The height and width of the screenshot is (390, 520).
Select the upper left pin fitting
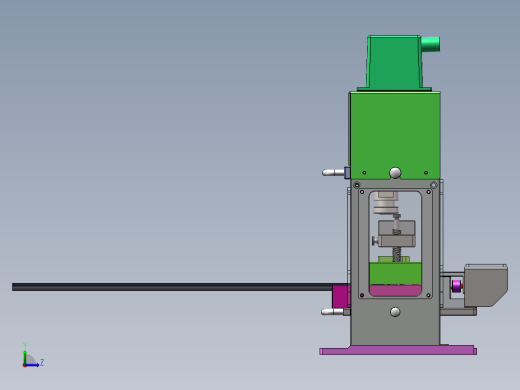[336, 172]
